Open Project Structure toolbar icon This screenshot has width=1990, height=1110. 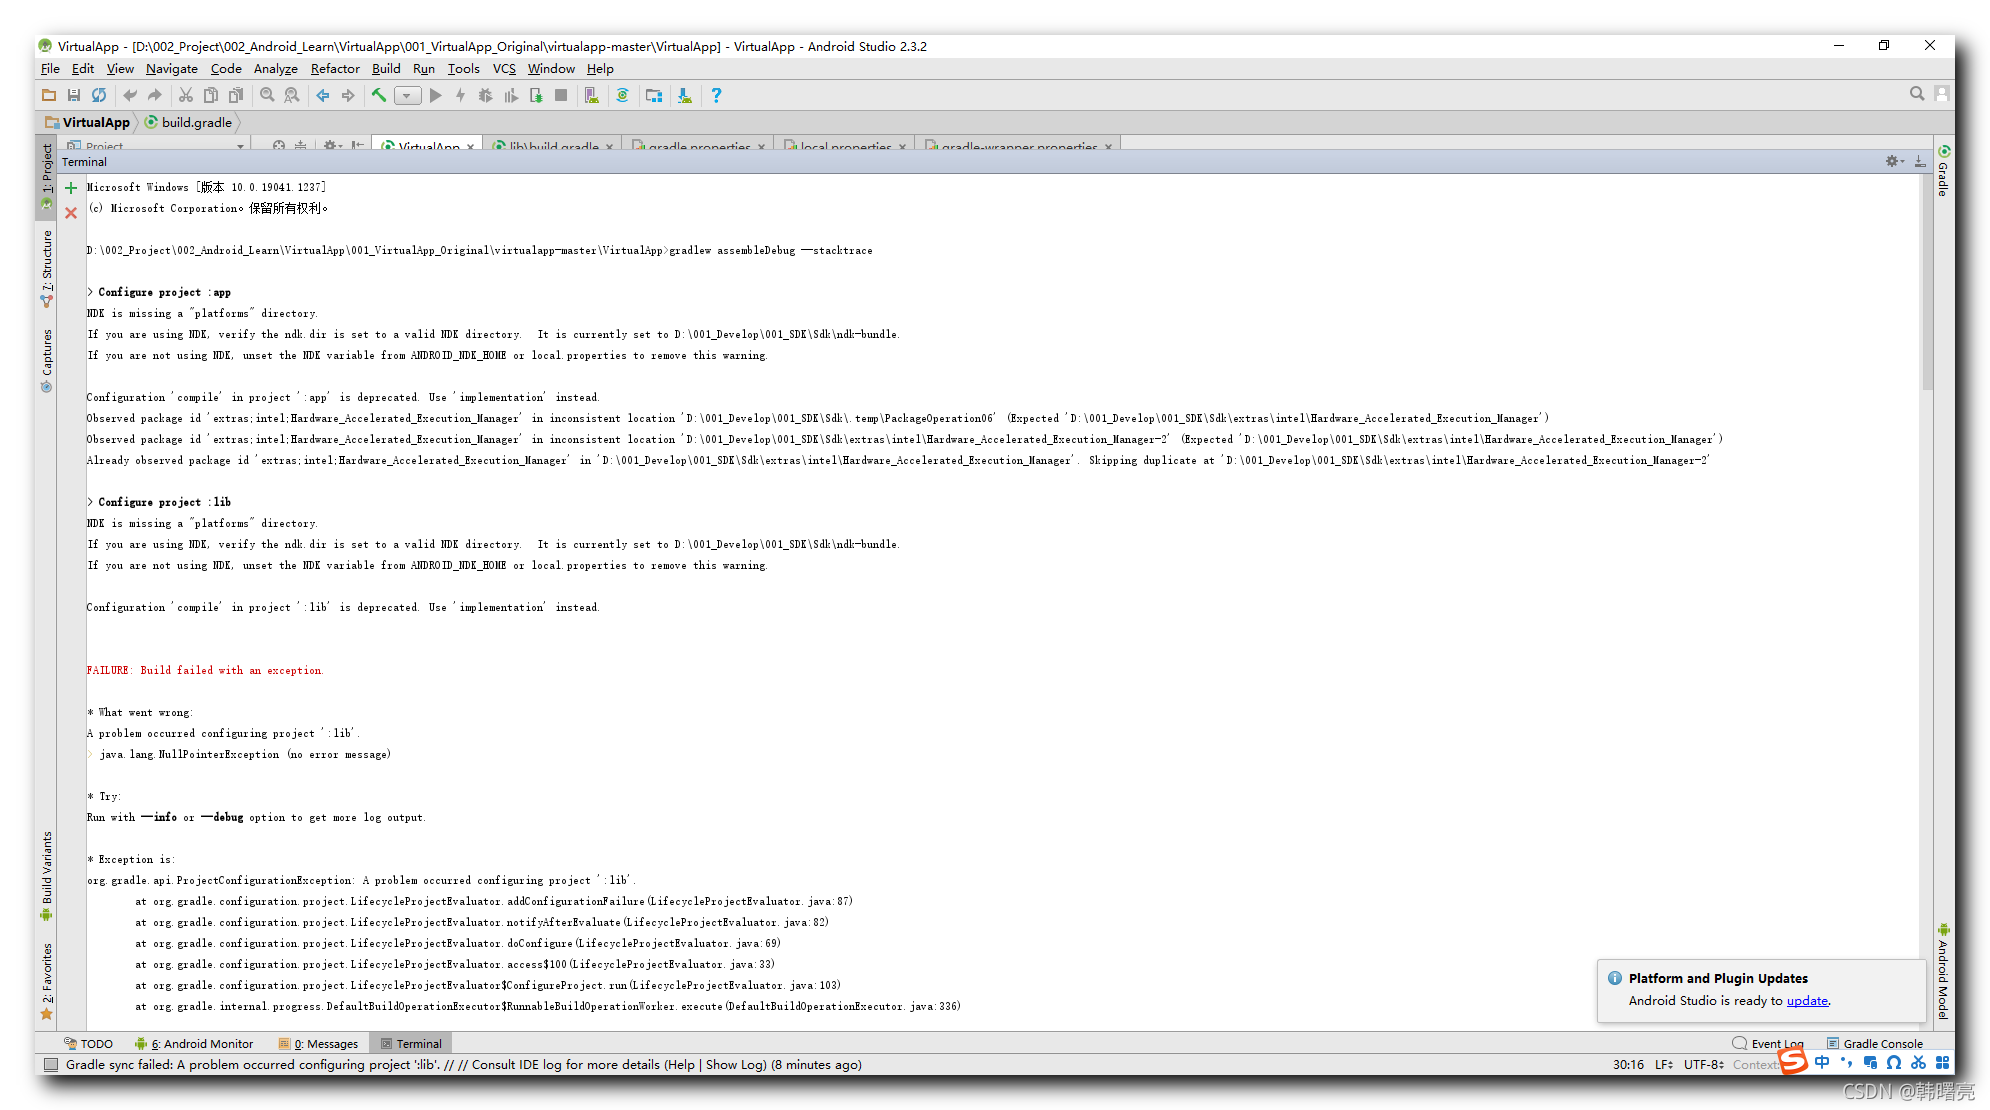tap(654, 95)
